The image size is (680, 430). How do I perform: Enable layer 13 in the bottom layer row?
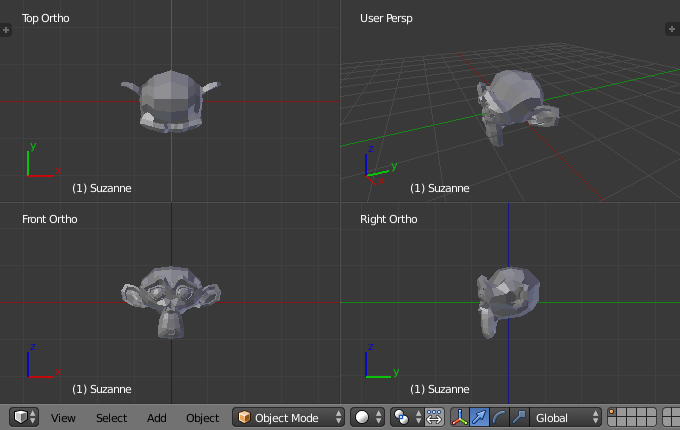[632, 422]
